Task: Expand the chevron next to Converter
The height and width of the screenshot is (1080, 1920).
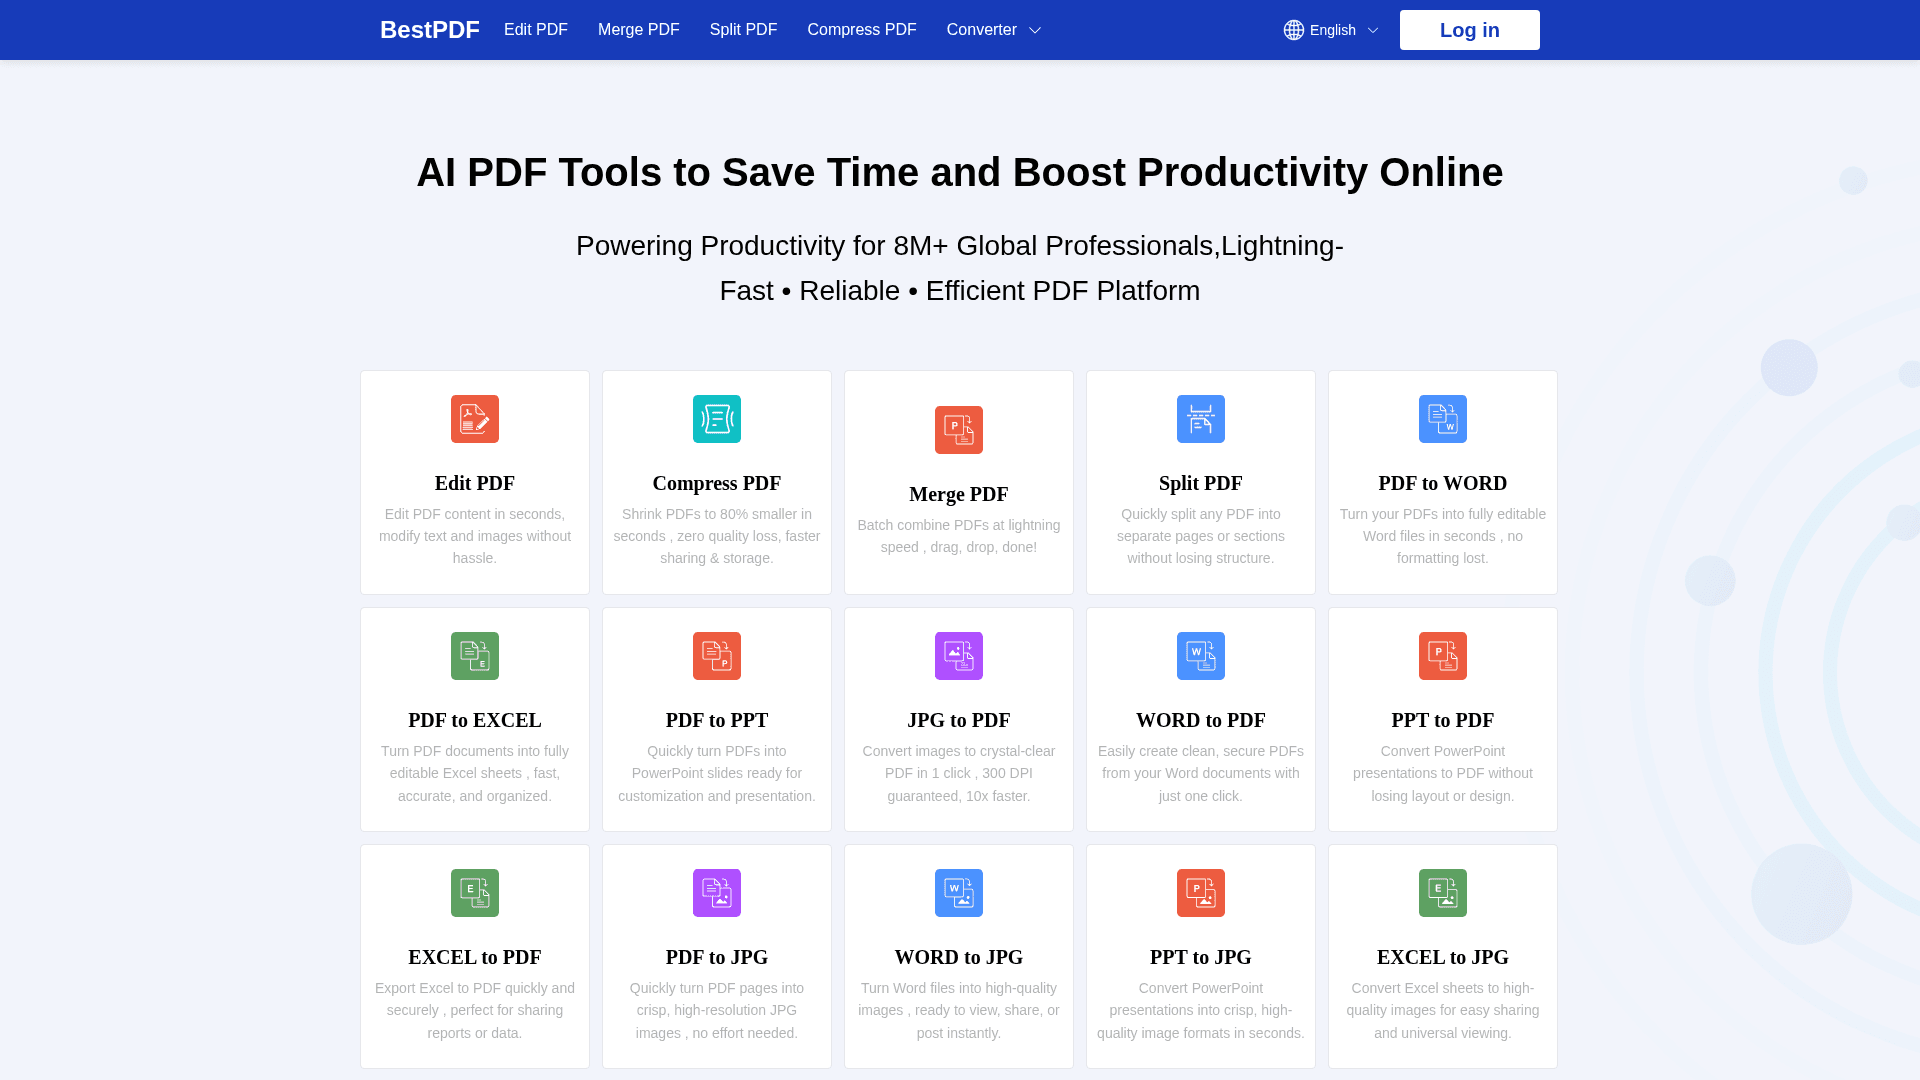Action: click(x=1036, y=30)
